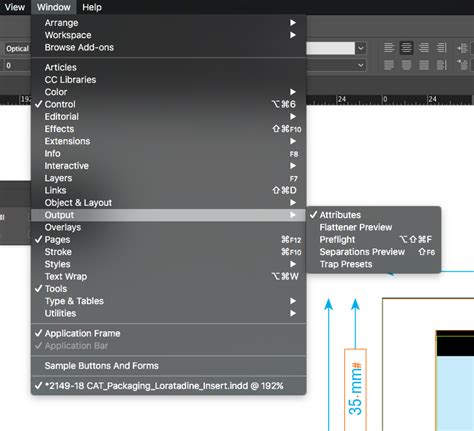
Task: Click Justify with last line centered icon
Action: pos(406,65)
